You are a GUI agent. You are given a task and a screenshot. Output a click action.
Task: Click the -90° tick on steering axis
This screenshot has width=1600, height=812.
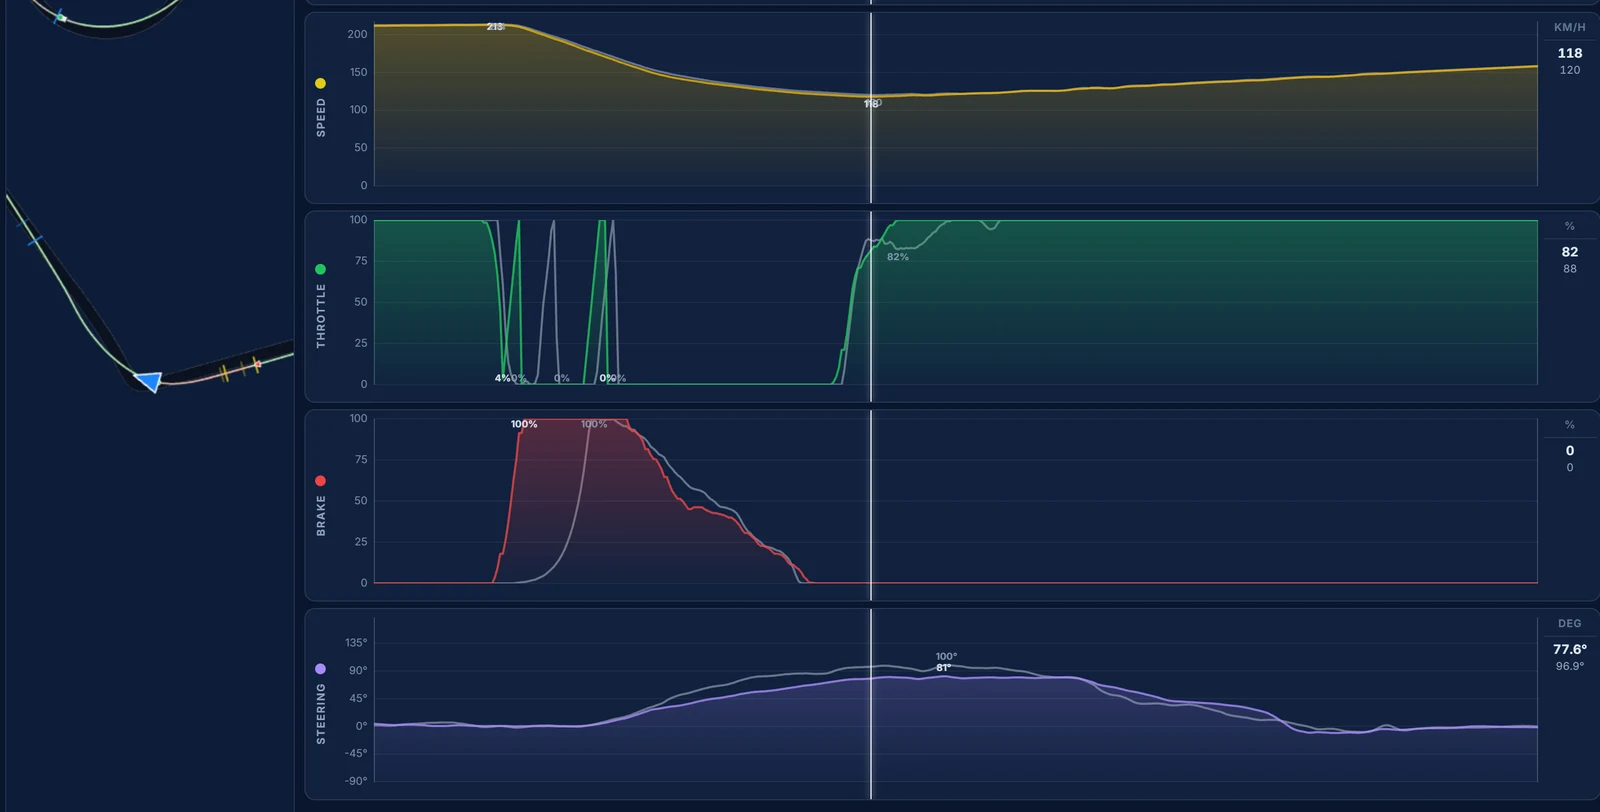356,781
